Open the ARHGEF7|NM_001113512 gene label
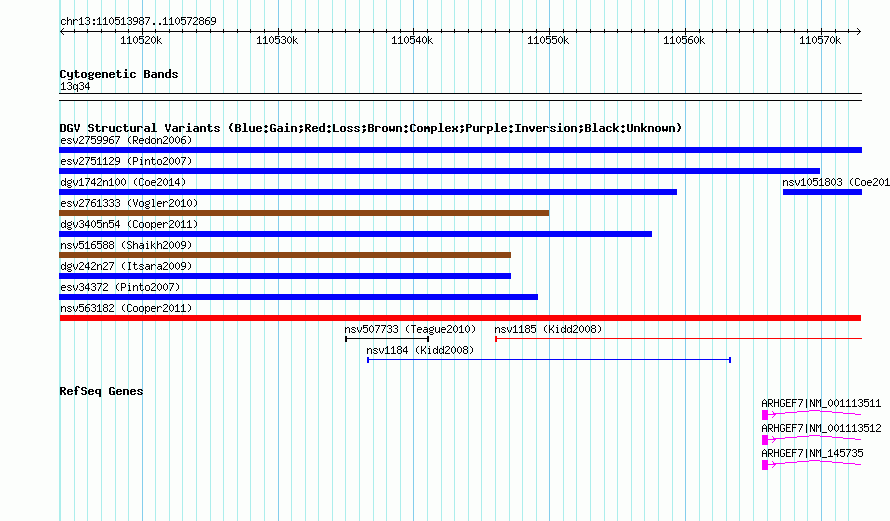The width and height of the screenshot is (890, 521). point(821,428)
